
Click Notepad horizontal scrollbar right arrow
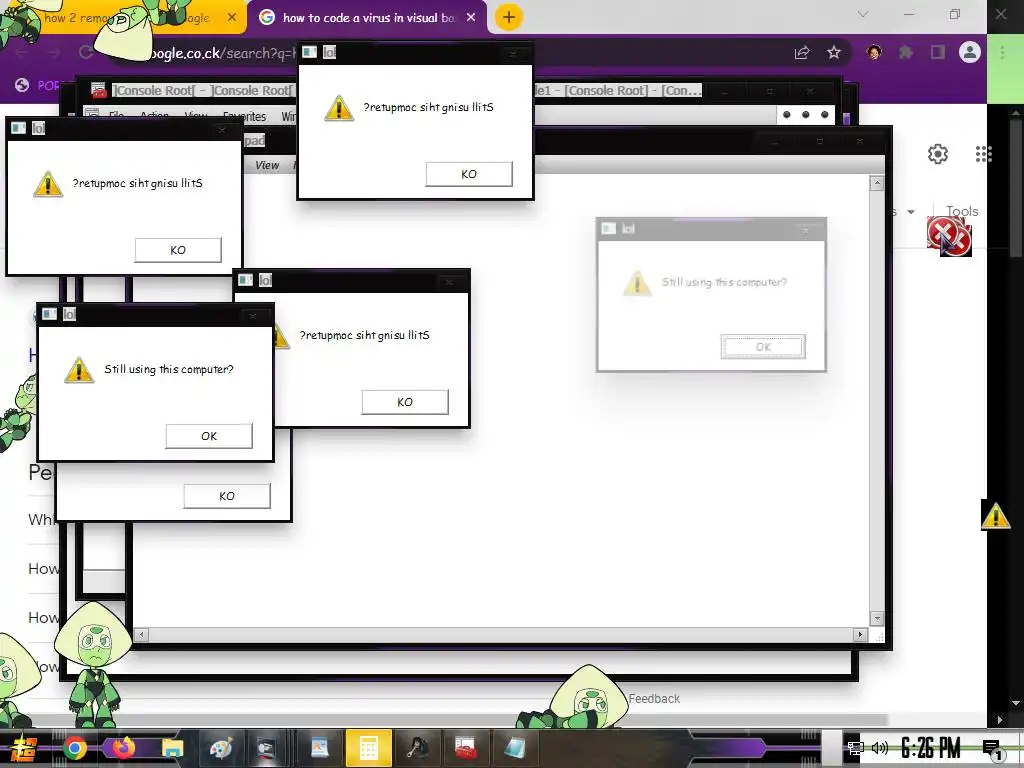coord(860,634)
